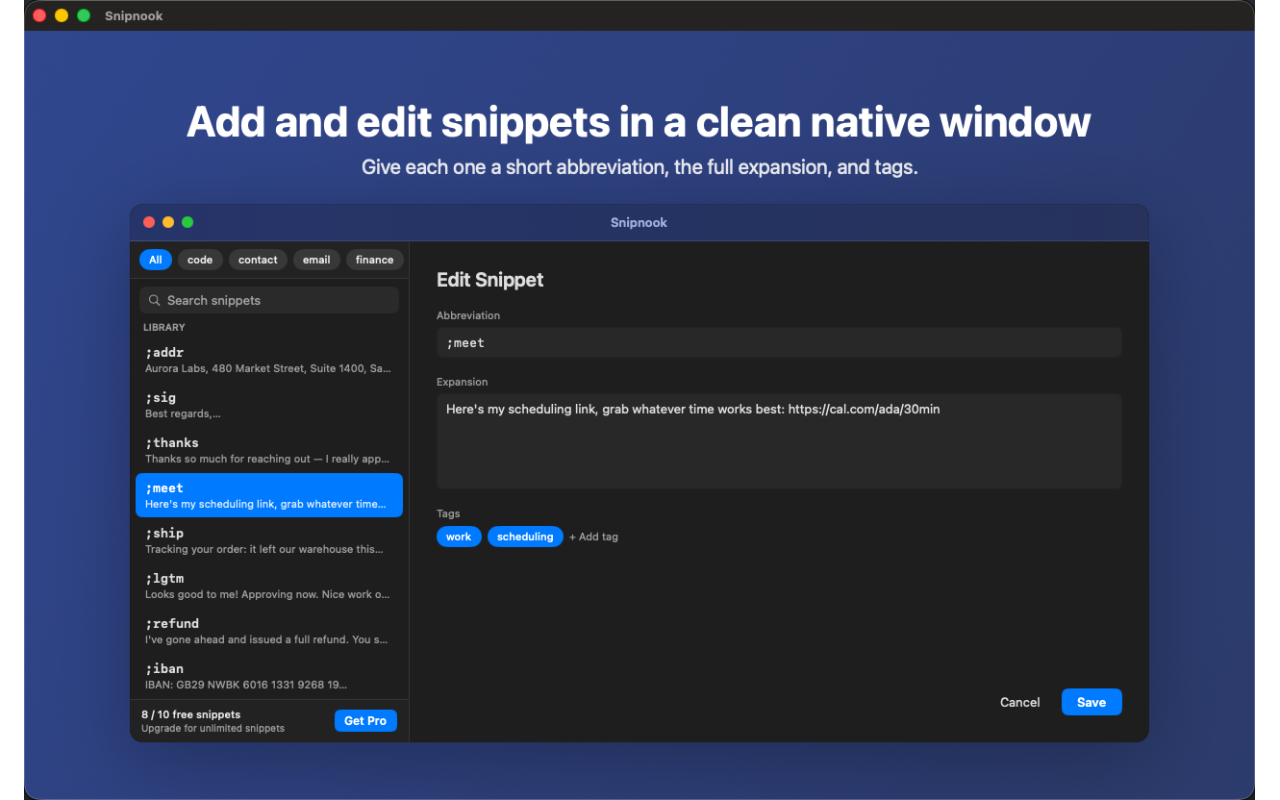Save the snippet
The height and width of the screenshot is (800, 1280).
1092,702
